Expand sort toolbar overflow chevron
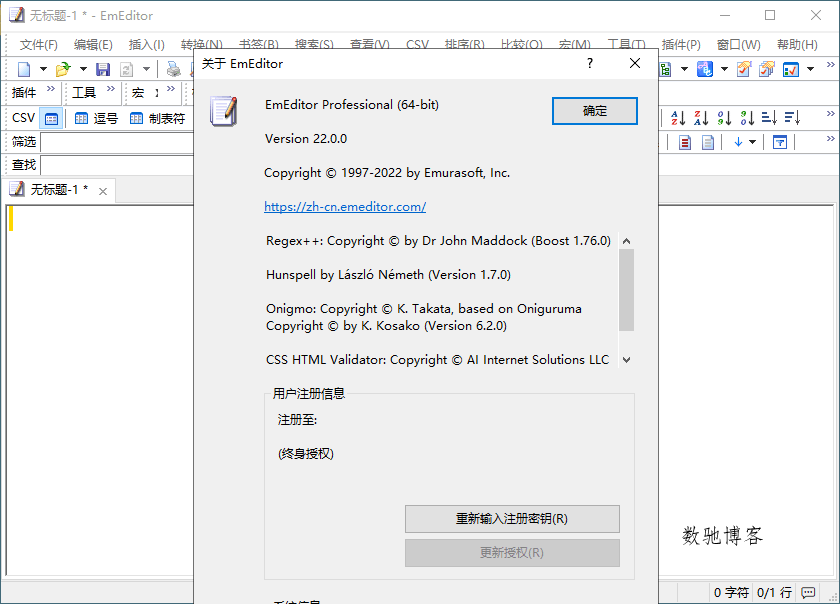The width and height of the screenshot is (840, 604). (830, 114)
